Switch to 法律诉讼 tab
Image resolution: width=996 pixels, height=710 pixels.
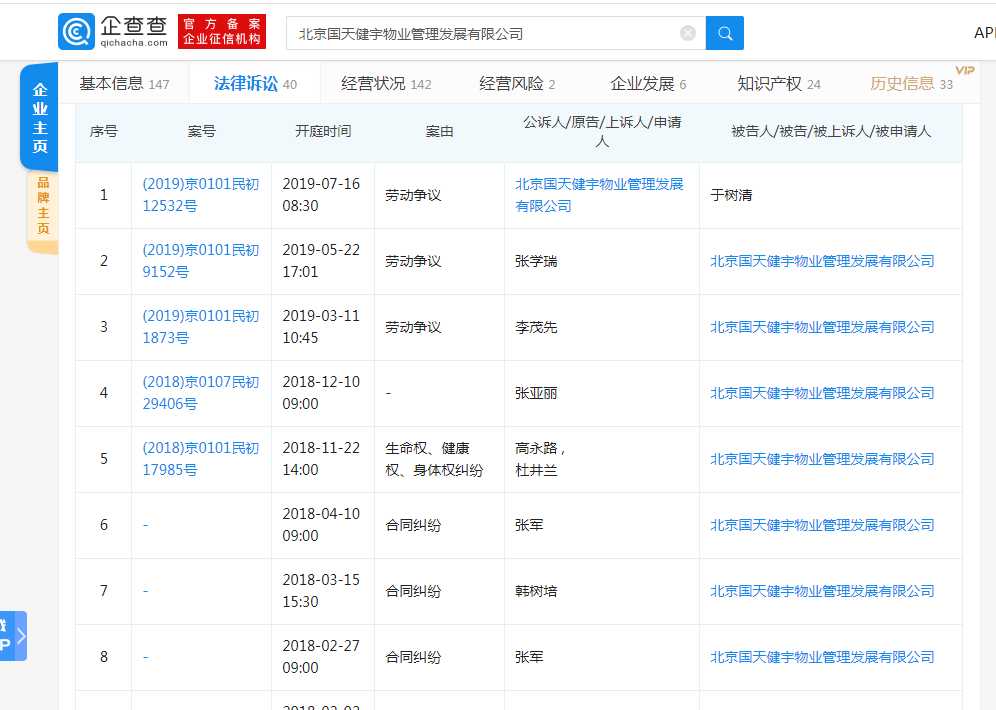[255, 84]
